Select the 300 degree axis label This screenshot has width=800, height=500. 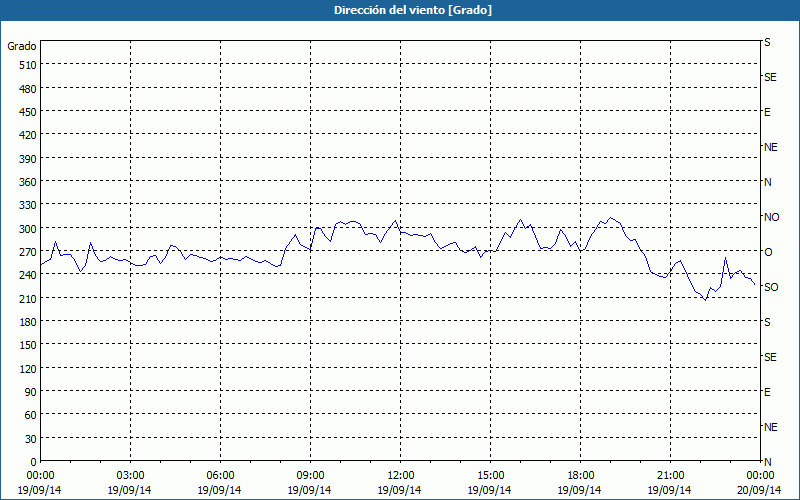click(x=28, y=229)
